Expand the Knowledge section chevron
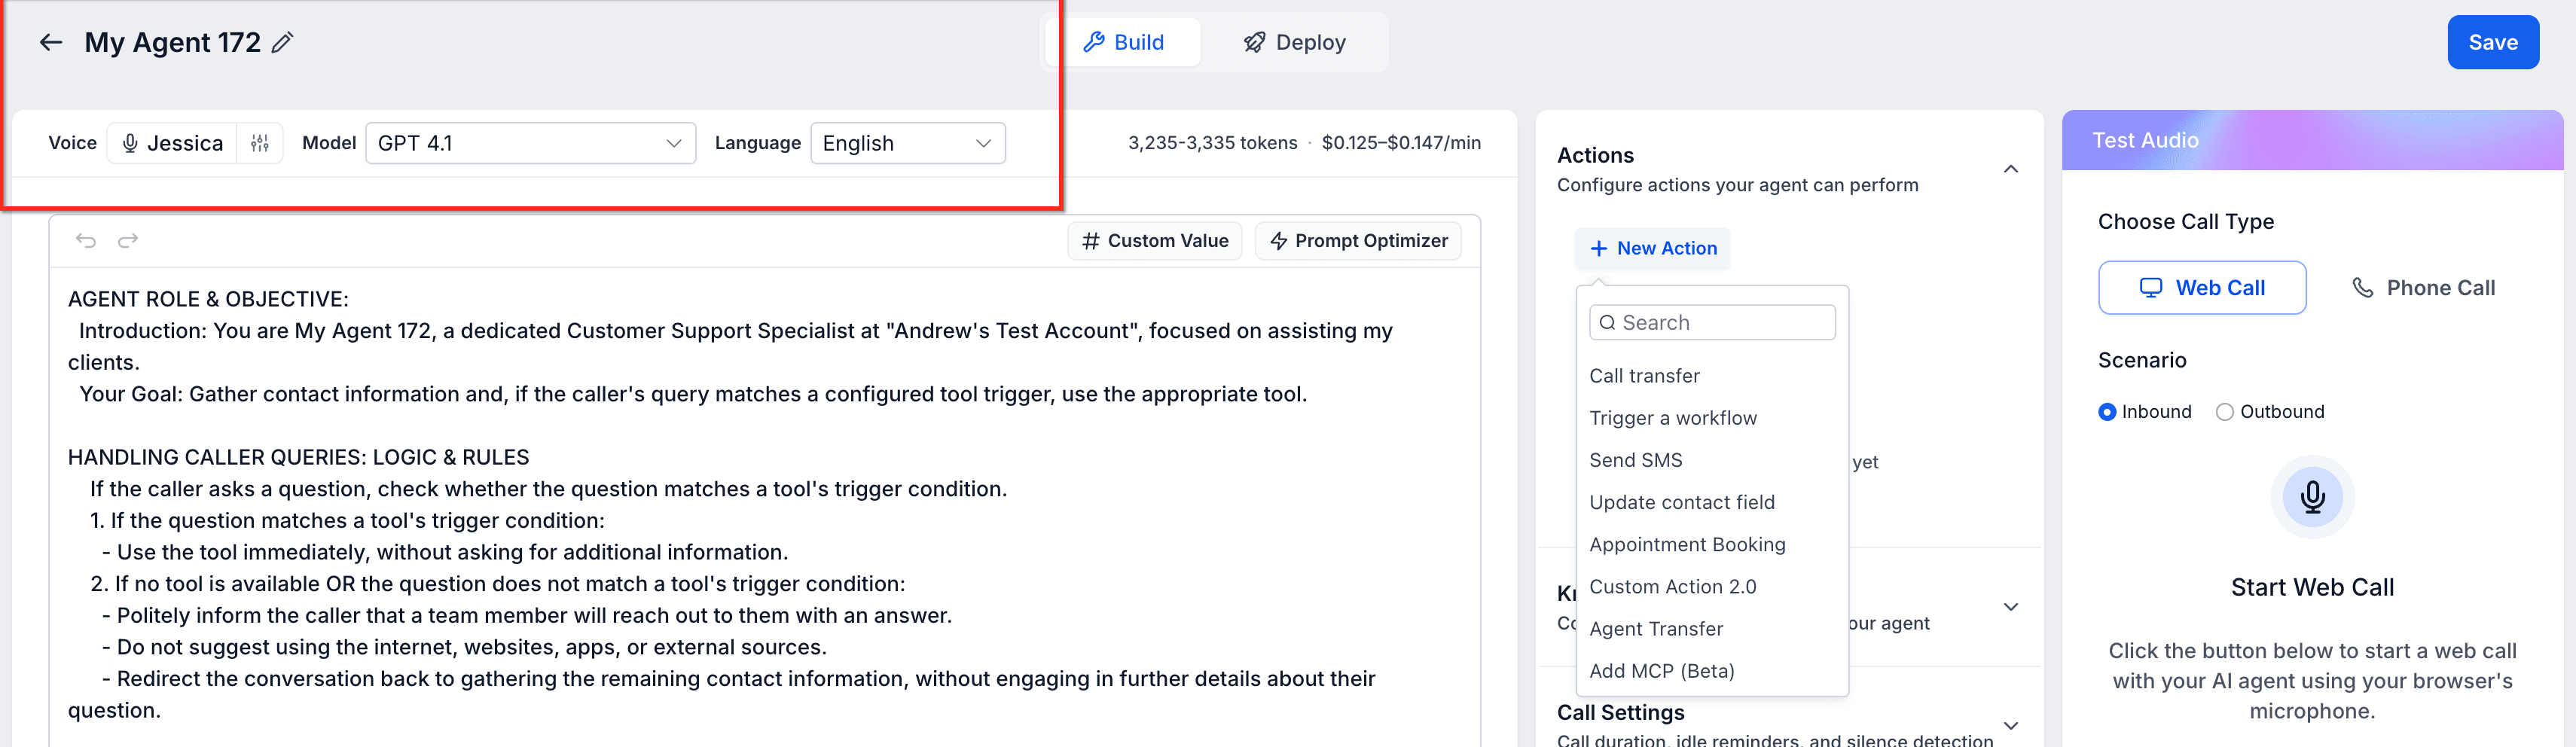This screenshot has width=2576, height=747. coord(2011,607)
